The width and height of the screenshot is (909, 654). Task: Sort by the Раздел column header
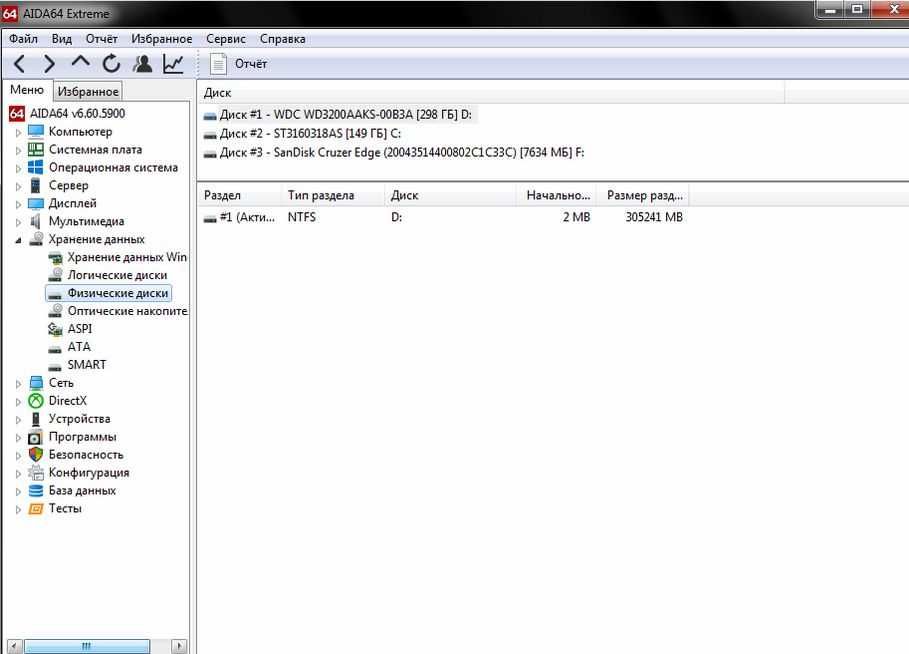239,195
